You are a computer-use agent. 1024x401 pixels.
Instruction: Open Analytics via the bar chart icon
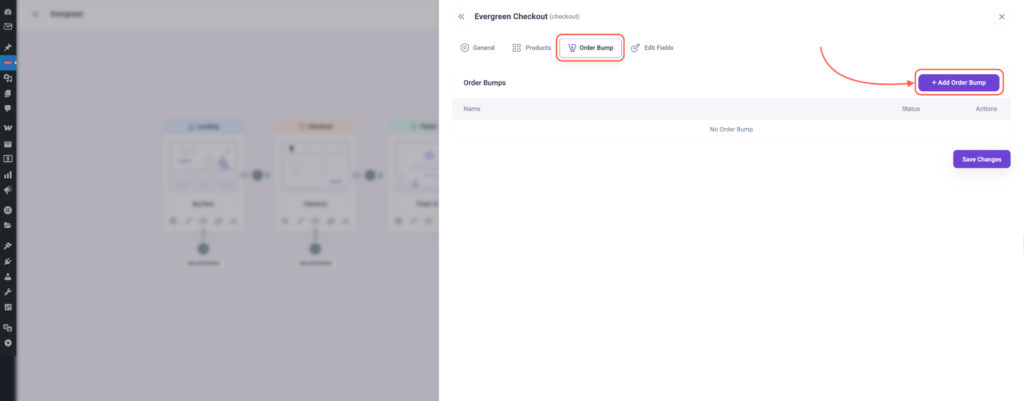[8, 174]
